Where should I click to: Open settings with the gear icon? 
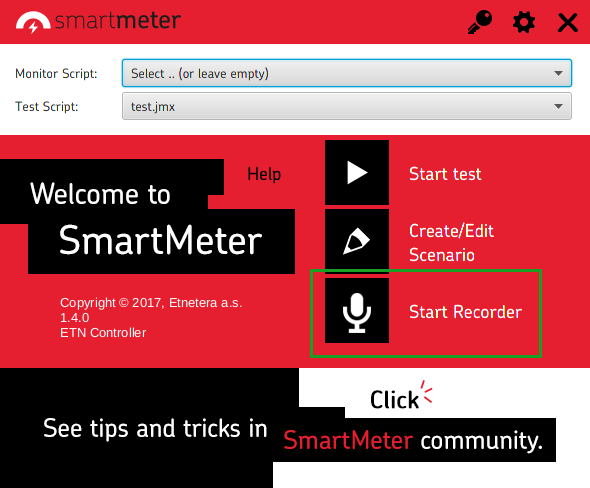524,22
